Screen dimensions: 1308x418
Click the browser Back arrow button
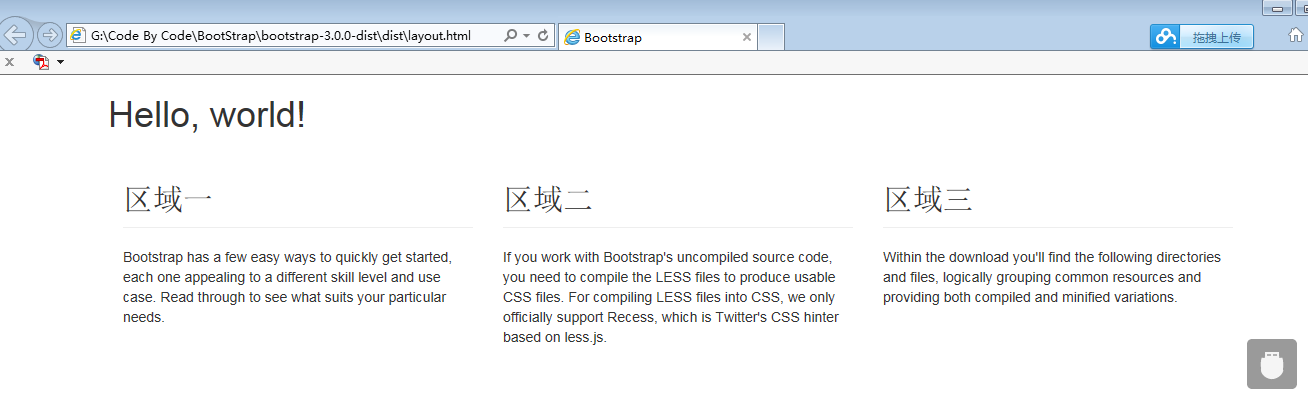(16, 35)
